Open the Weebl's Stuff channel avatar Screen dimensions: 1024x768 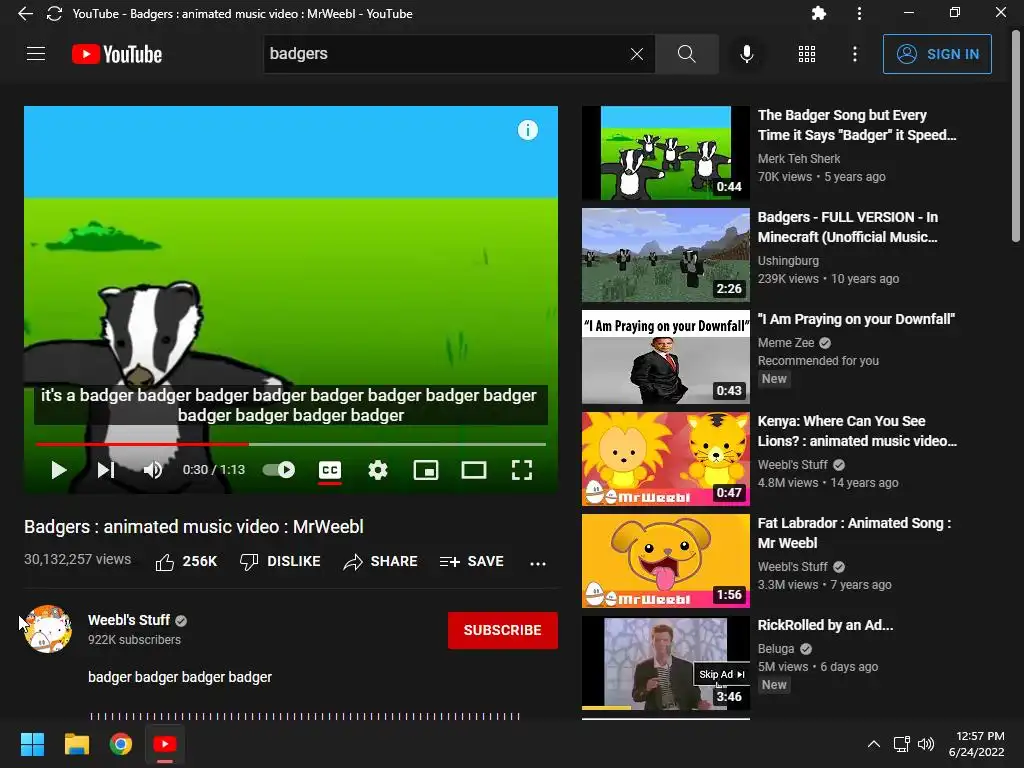point(48,629)
